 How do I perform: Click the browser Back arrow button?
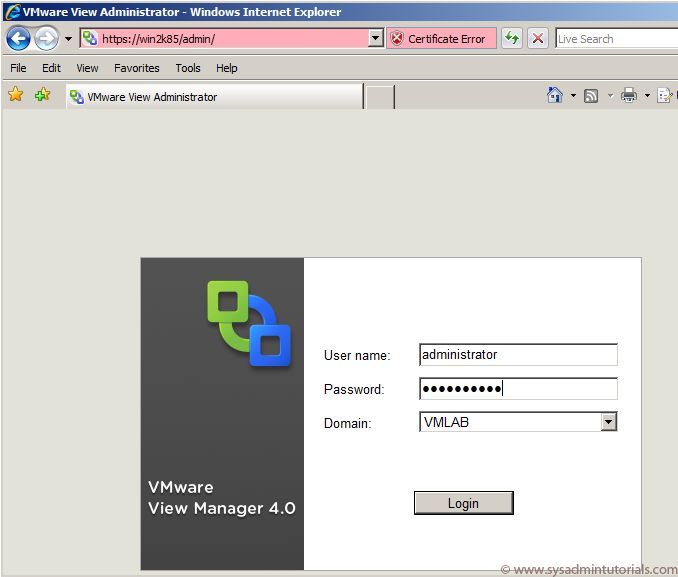click(18, 38)
